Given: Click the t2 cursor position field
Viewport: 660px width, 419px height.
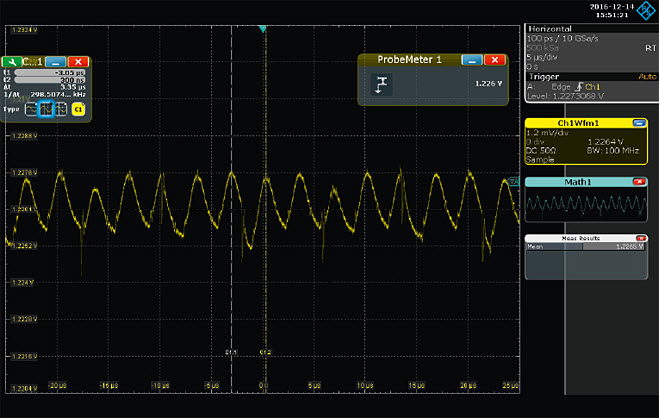Looking at the screenshot, I should (50, 80).
